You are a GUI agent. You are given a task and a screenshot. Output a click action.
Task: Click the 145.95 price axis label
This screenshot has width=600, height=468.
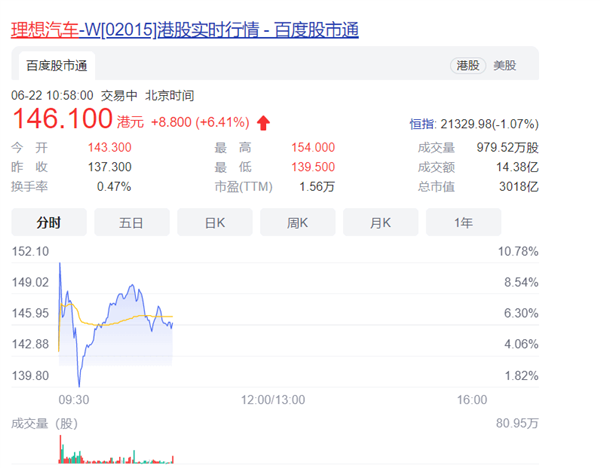[30, 313]
